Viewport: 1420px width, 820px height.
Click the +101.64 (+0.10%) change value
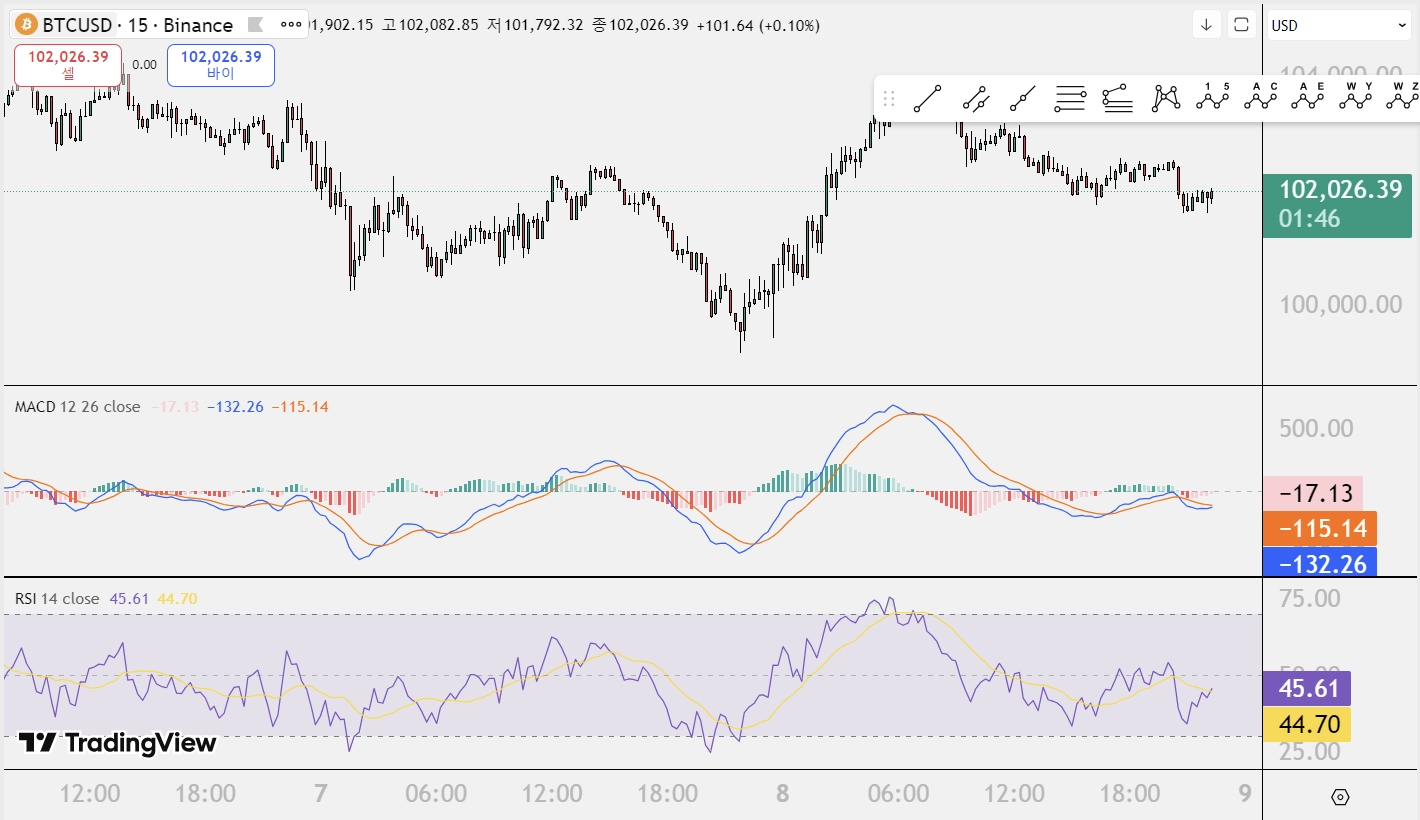point(758,25)
